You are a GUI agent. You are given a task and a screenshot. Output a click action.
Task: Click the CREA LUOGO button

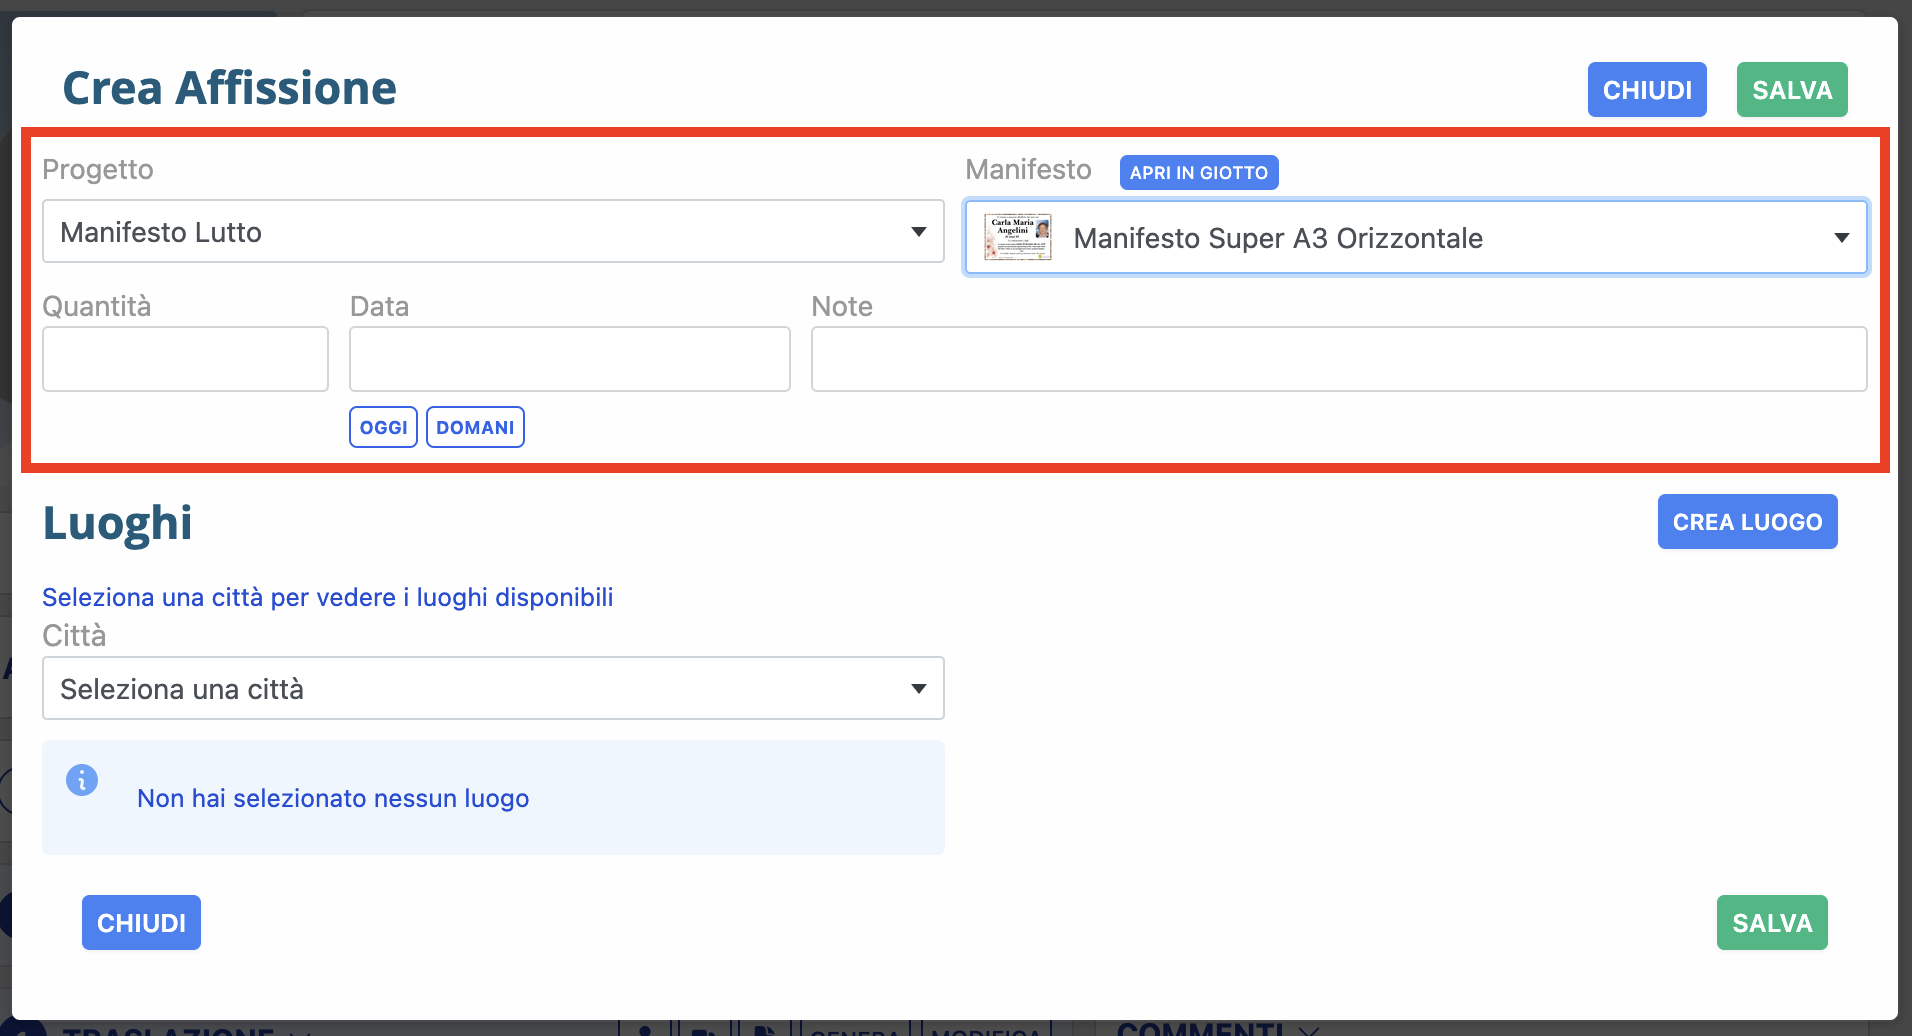pyautogui.click(x=1747, y=521)
